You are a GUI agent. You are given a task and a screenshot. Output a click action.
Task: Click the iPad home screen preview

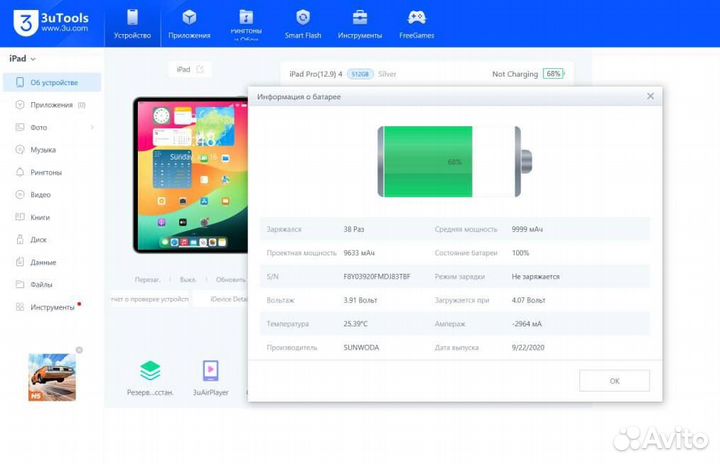[191, 175]
